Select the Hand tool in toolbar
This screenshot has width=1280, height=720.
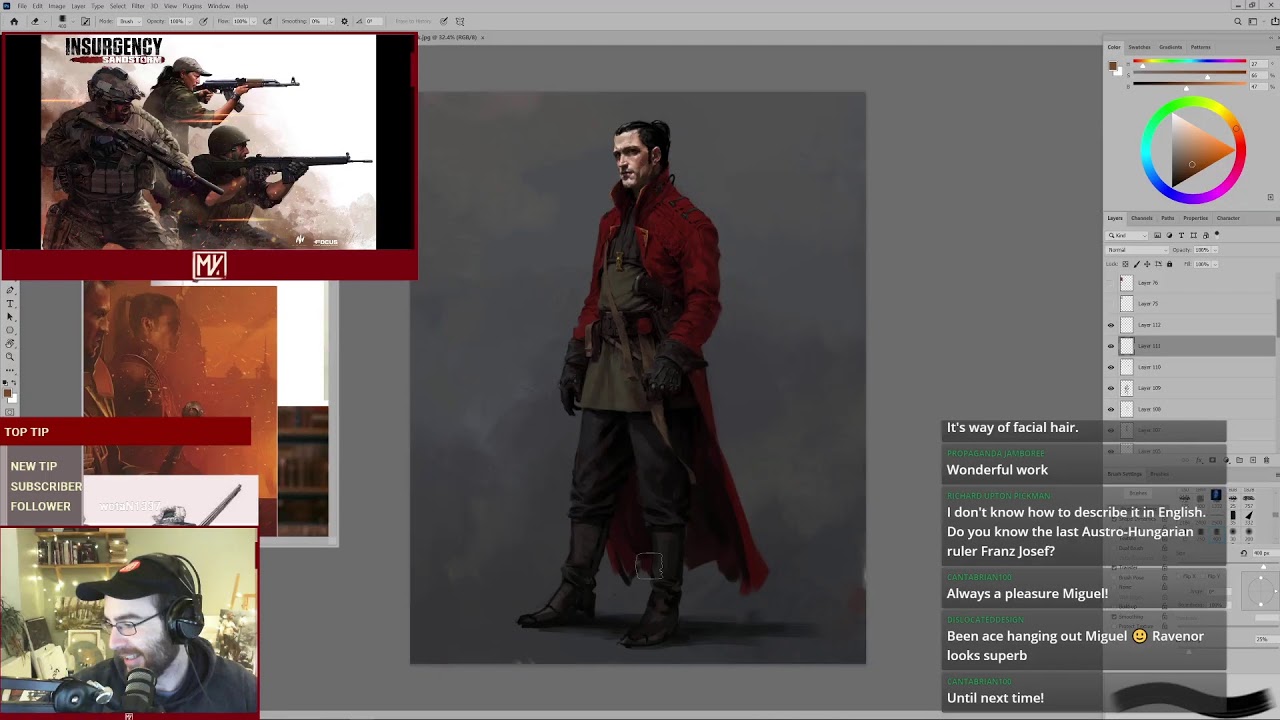pos(10,343)
